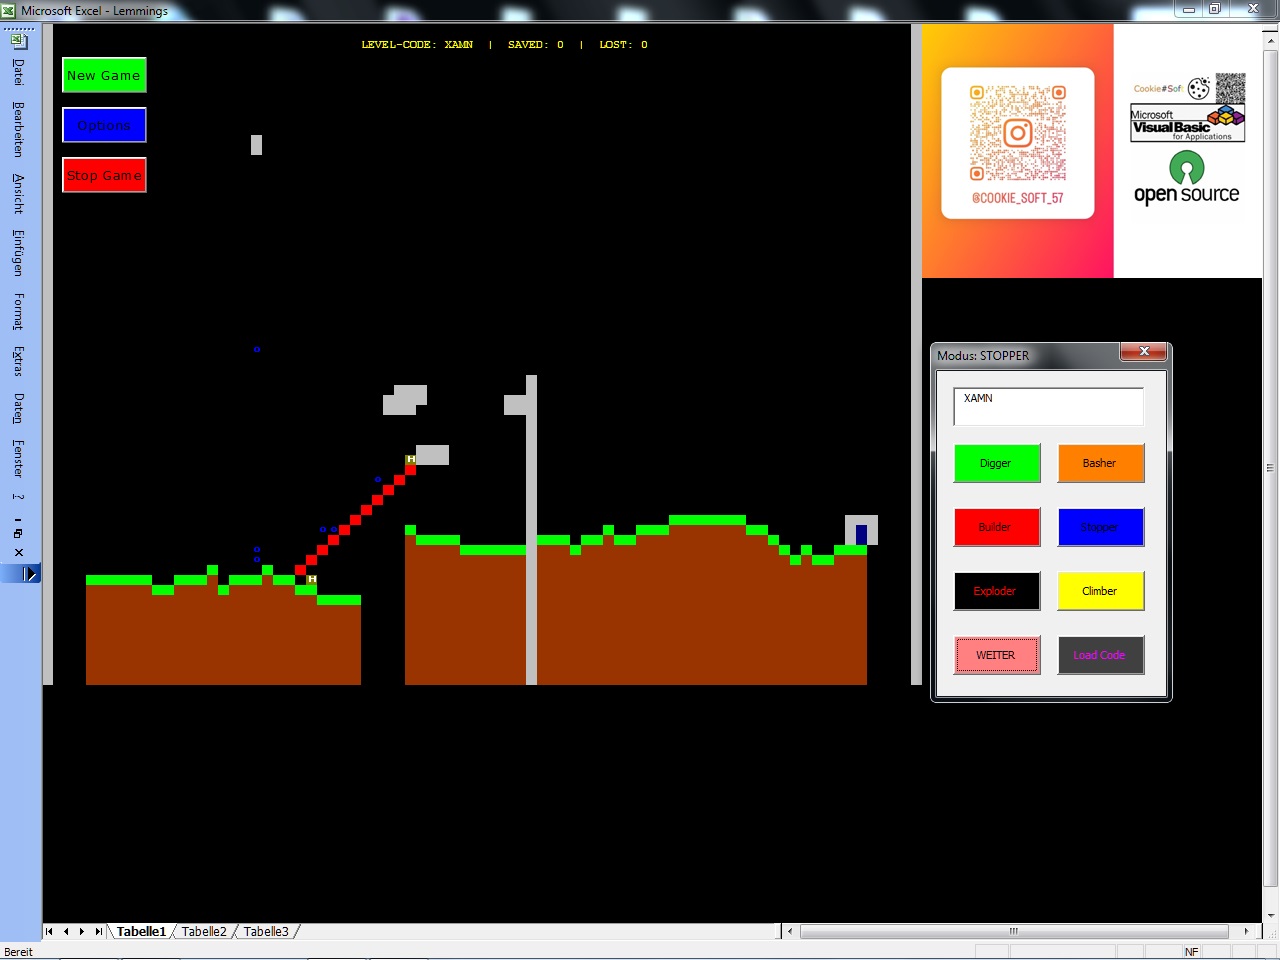Click the red Stop Game button
This screenshot has height=960, width=1280.
tap(104, 175)
